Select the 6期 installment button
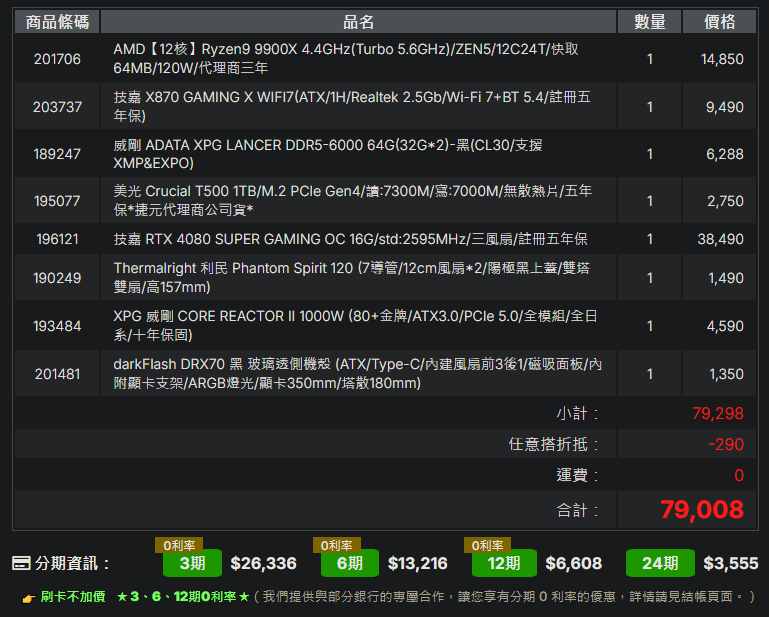The width and height of the screenshot is (769, 617). (350, 563)
